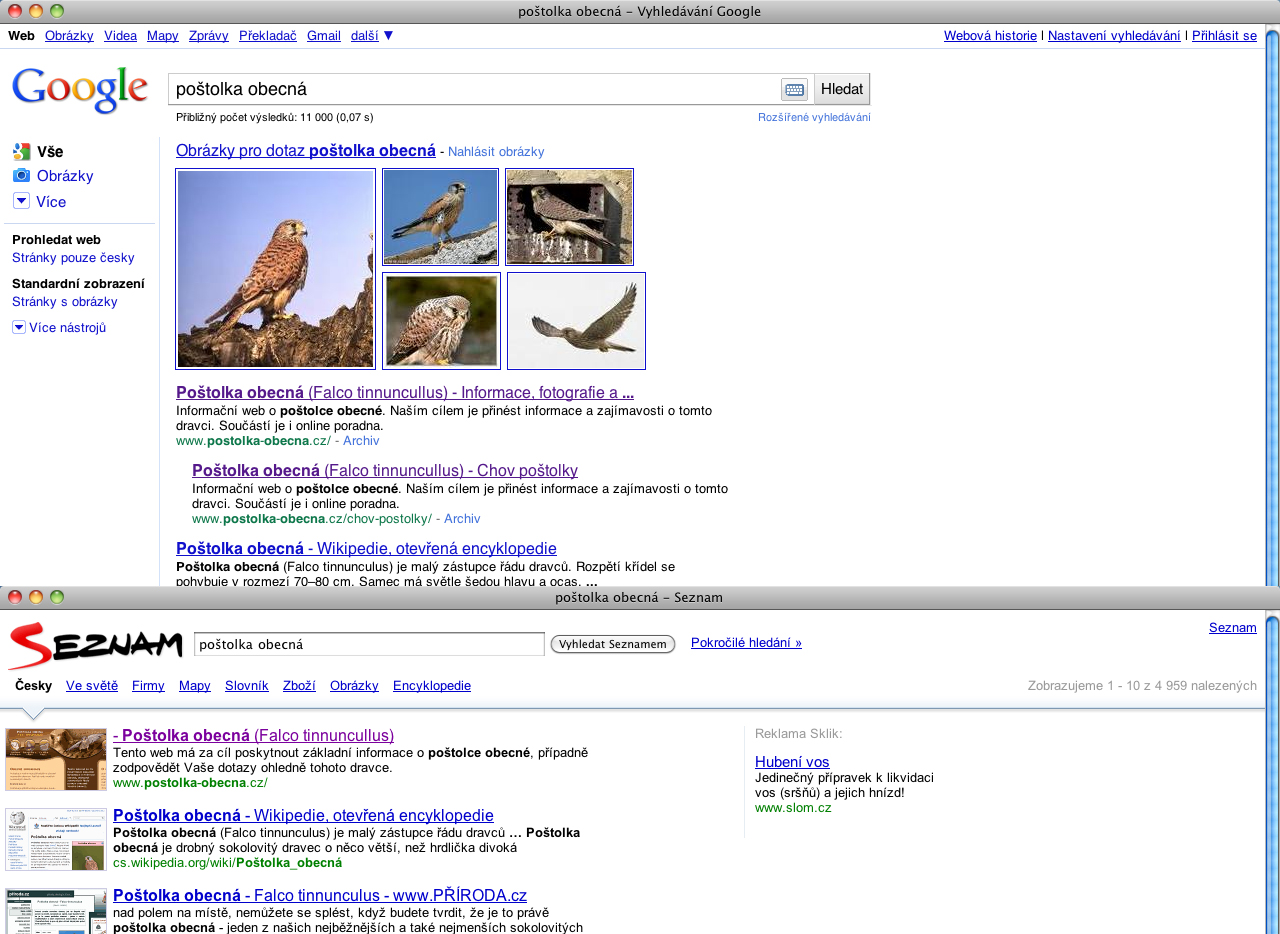Open the další dropdown in Google top bar
This screenshot has height=934, width=1280.
372,35
